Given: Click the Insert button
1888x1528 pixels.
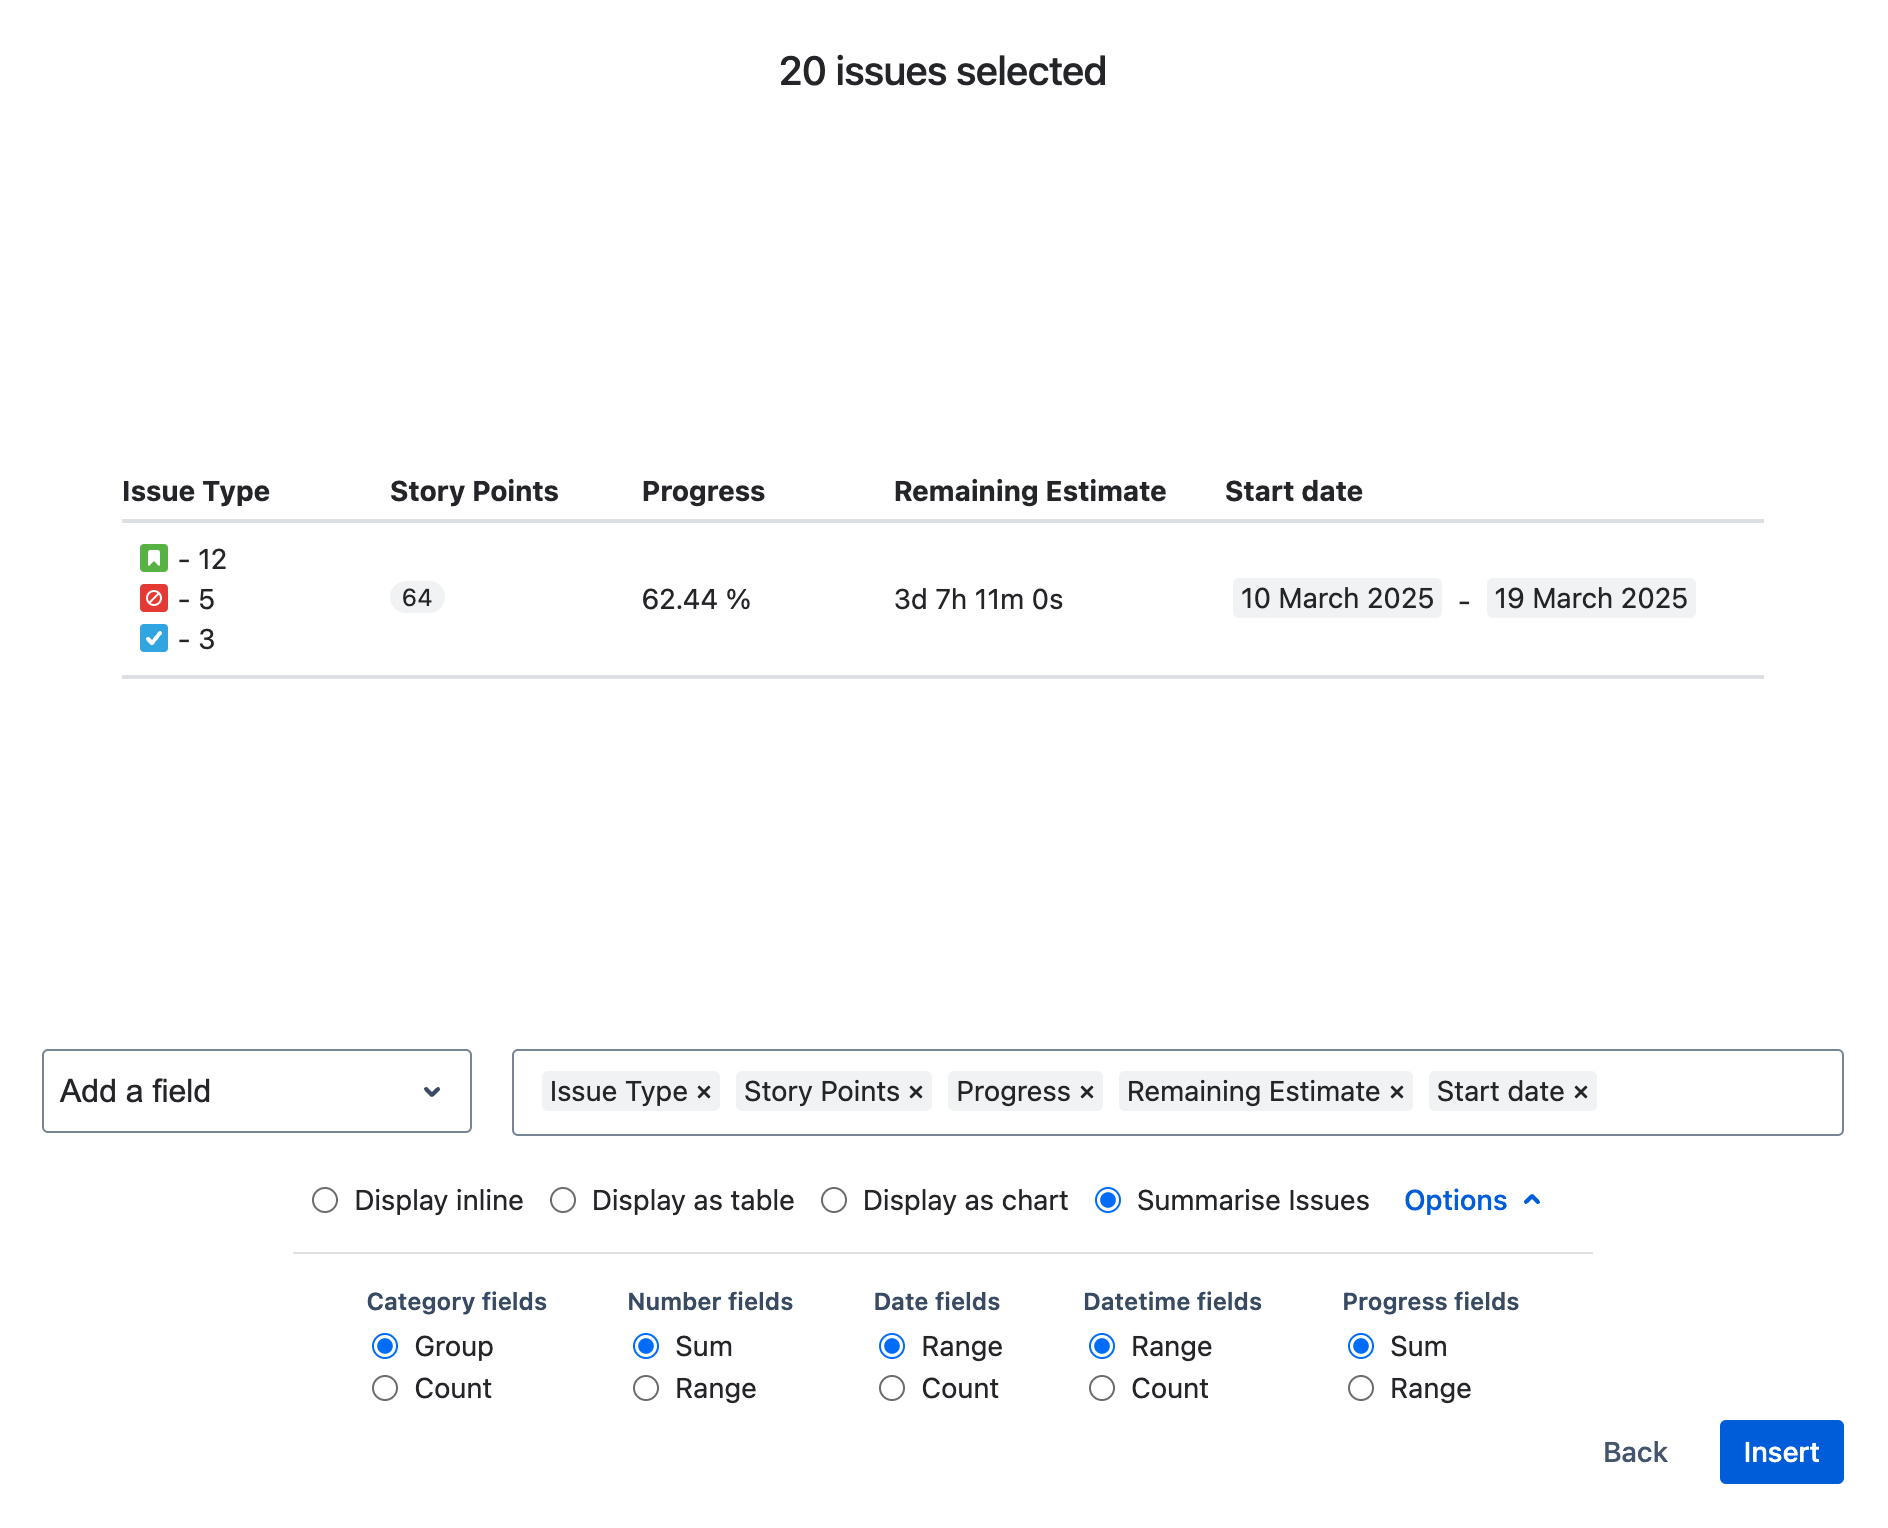Looking at the screenshot, I should tap(1781, 1452).
